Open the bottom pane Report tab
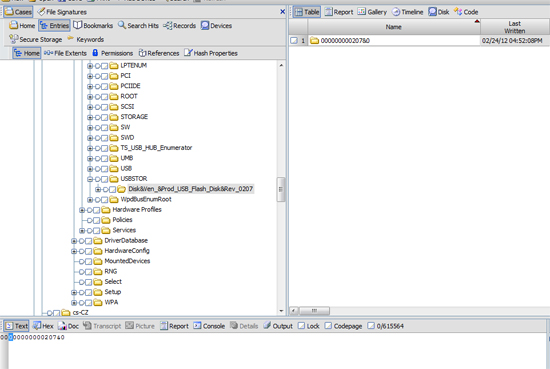Screen dimensions: 550x369 [174, 326]
